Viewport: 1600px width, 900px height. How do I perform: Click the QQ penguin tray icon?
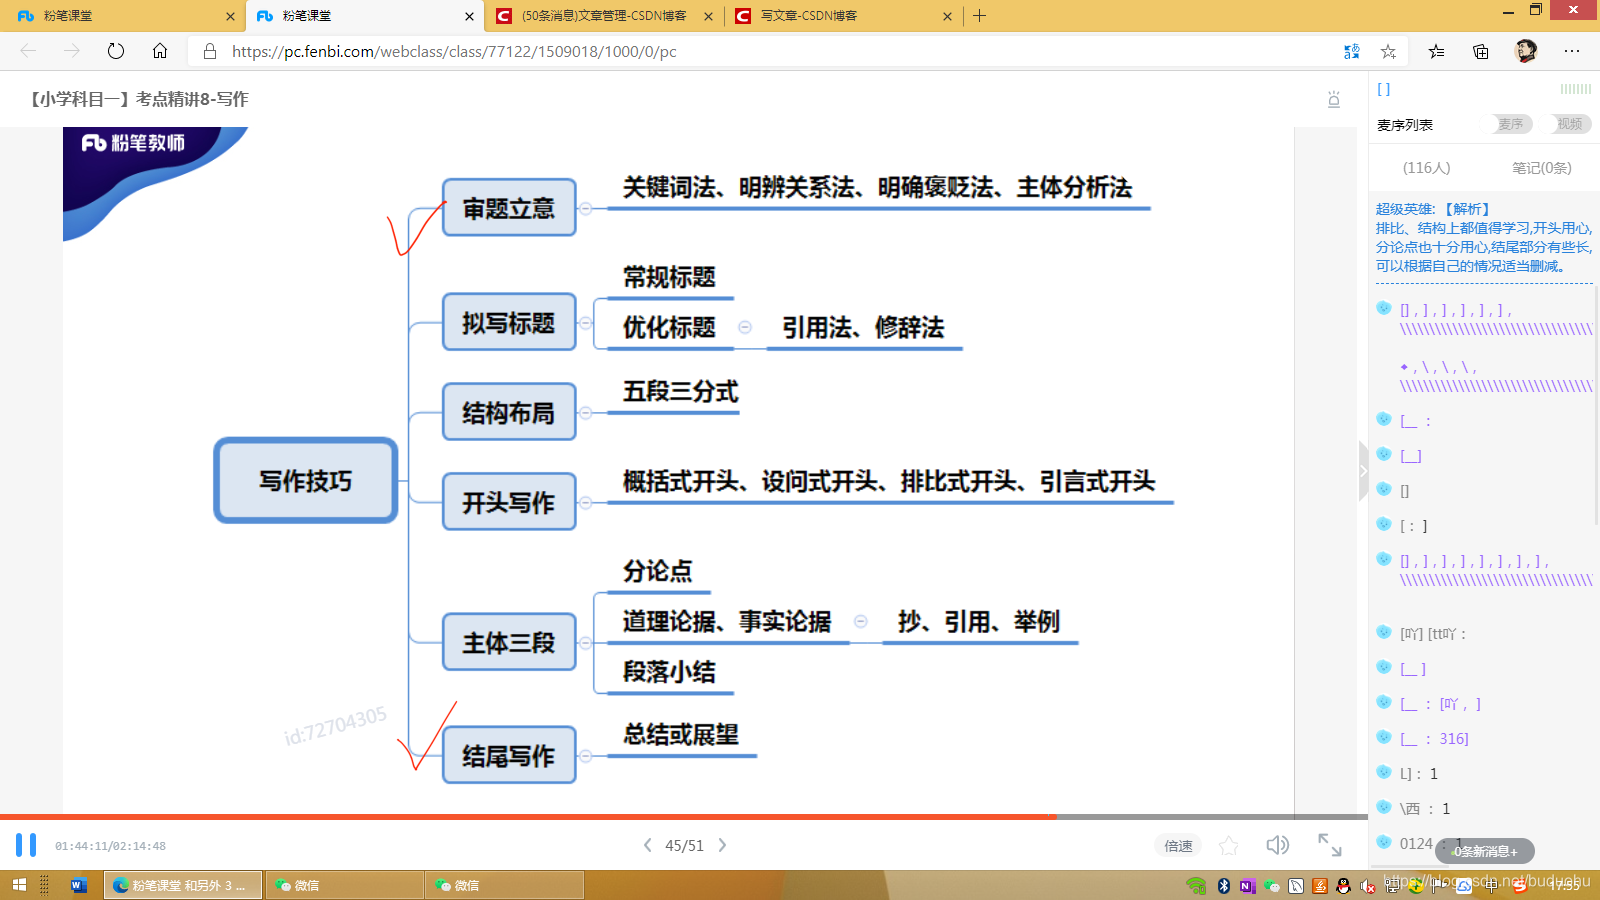(x=1343, y=885)
